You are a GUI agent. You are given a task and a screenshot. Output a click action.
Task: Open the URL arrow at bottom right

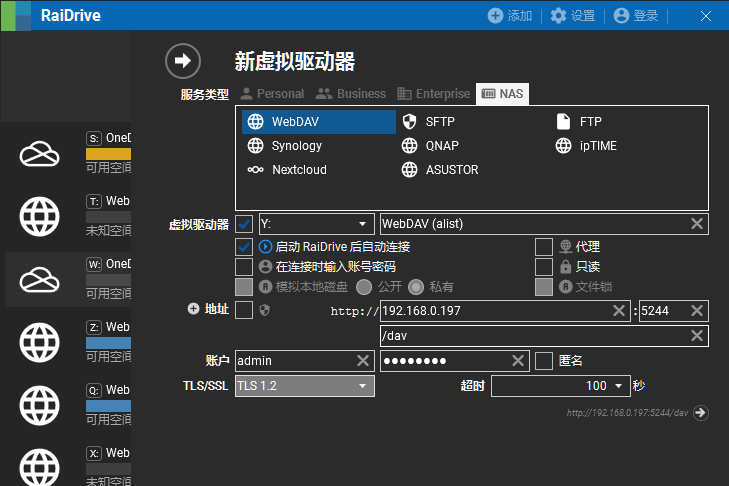pos(700,413)
